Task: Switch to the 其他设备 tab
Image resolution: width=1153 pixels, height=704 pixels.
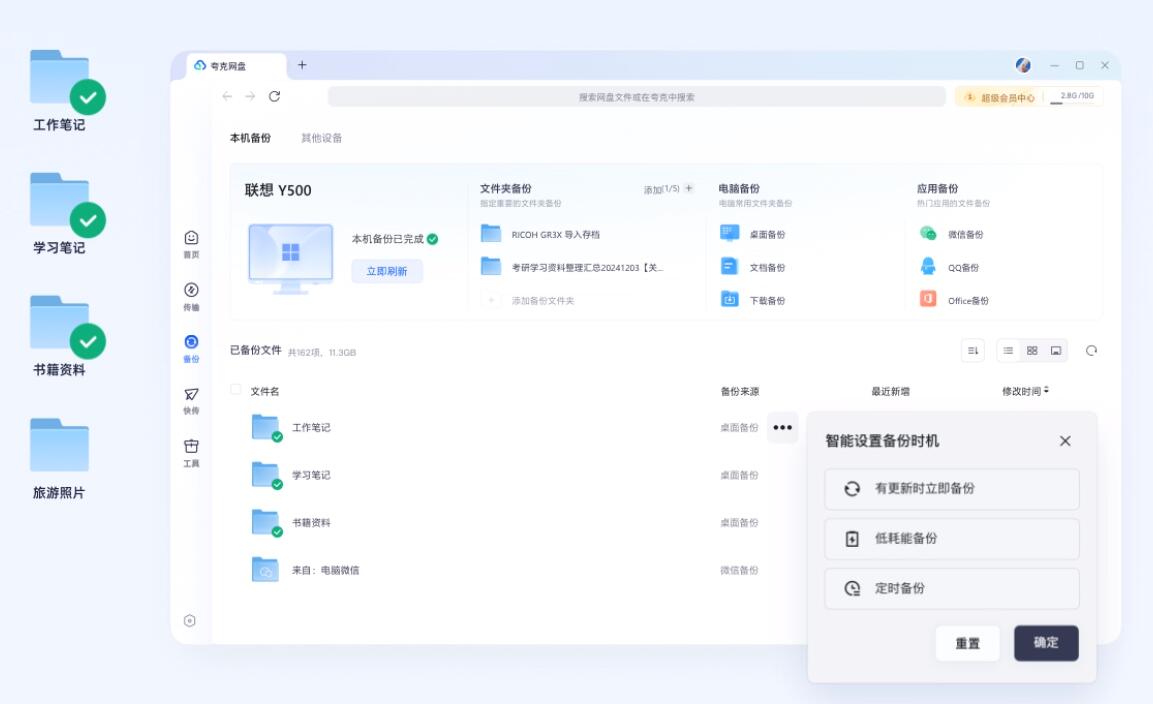Action: point(320,137)
